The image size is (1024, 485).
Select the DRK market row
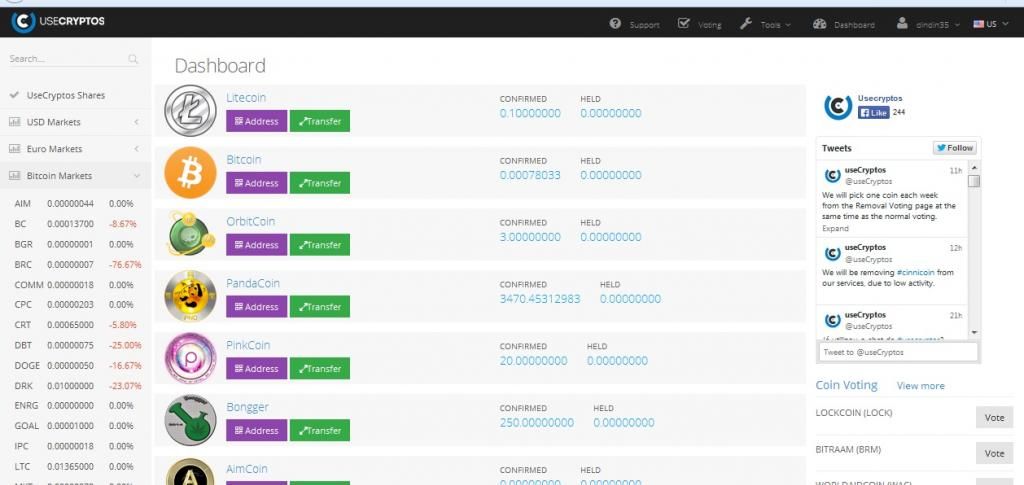(75, 386)
